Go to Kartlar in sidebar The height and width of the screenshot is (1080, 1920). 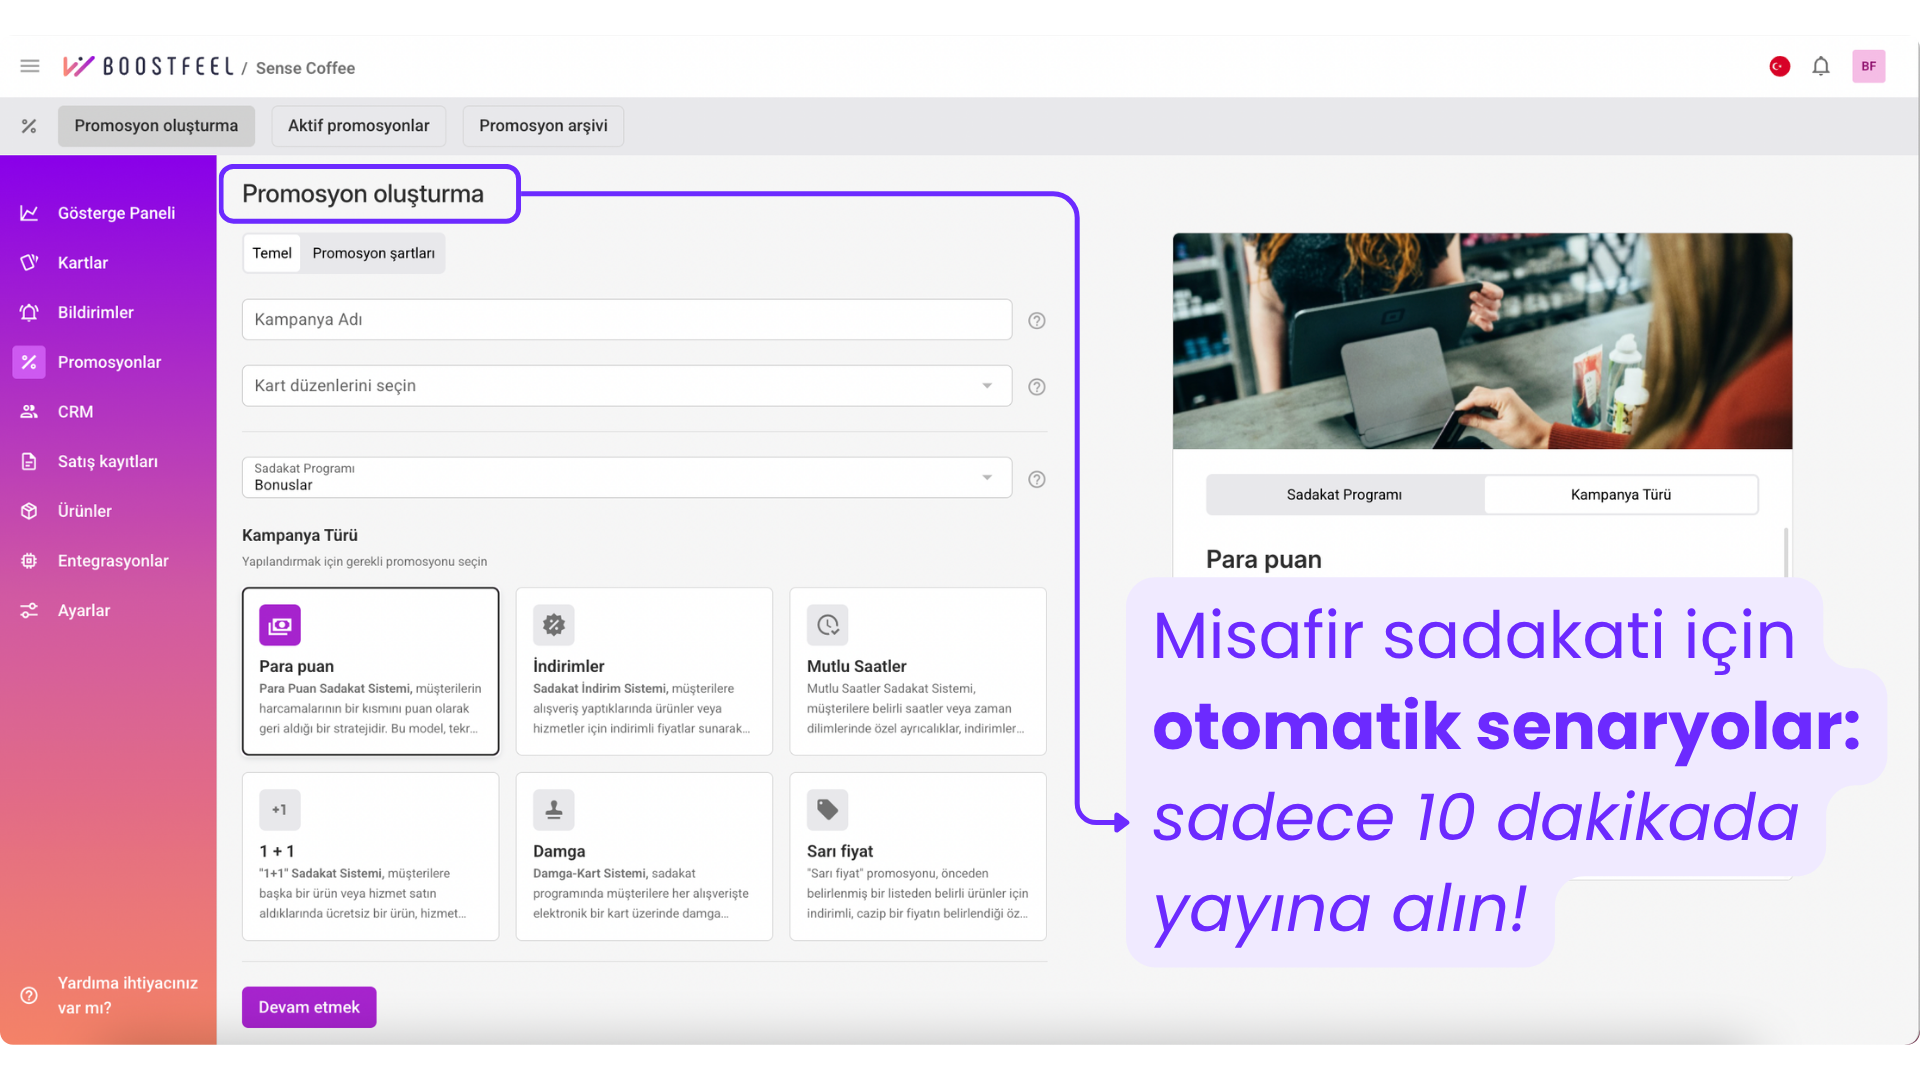[83, 263]
